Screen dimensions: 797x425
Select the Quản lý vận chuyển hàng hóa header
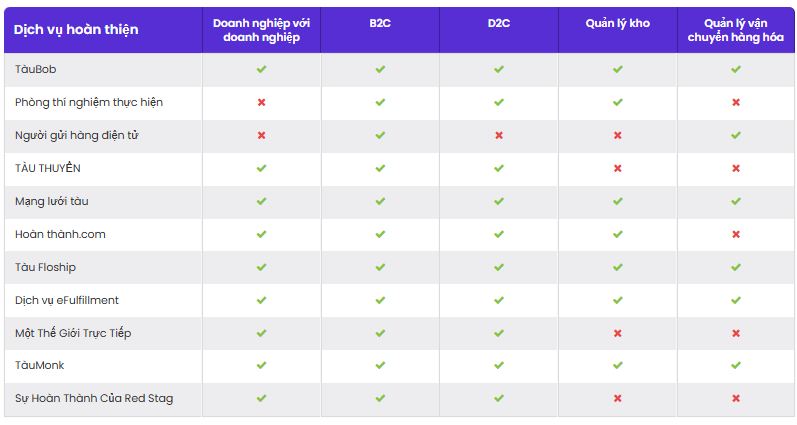pos(735,30)
